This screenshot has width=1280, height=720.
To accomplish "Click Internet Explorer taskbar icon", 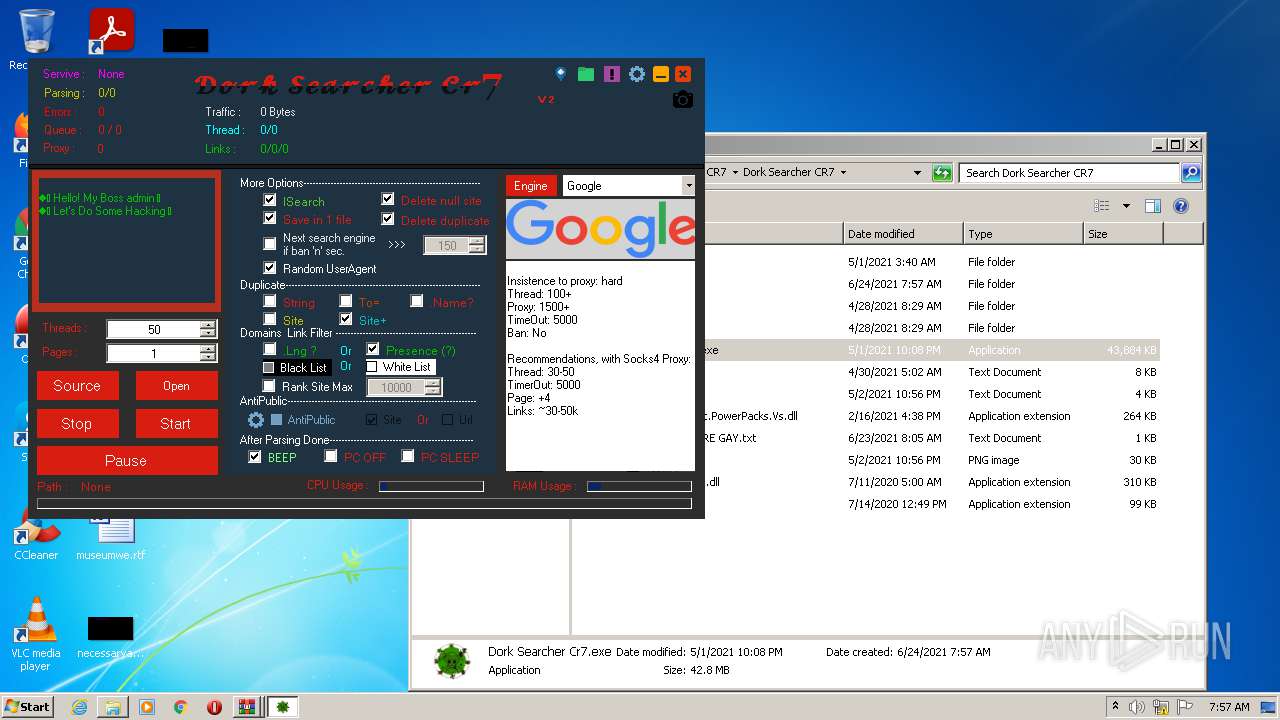I will coord(79,707).
